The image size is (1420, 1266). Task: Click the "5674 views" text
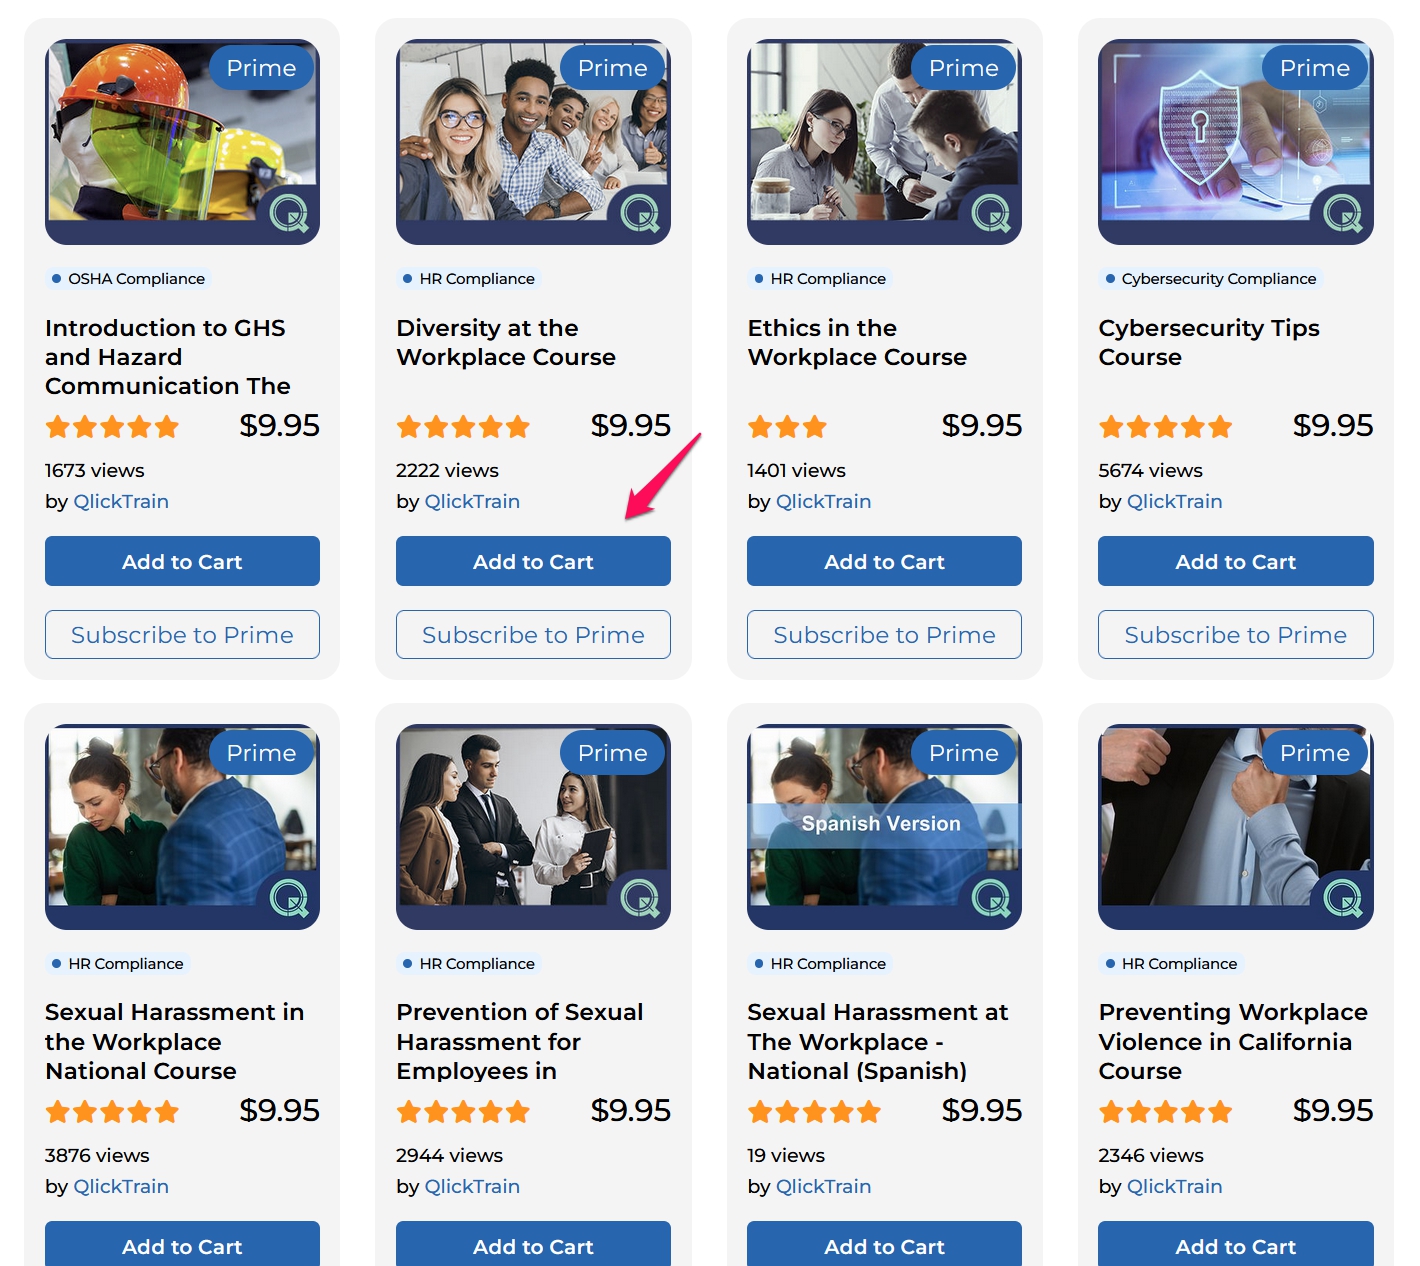click(x=1150, y=470)
